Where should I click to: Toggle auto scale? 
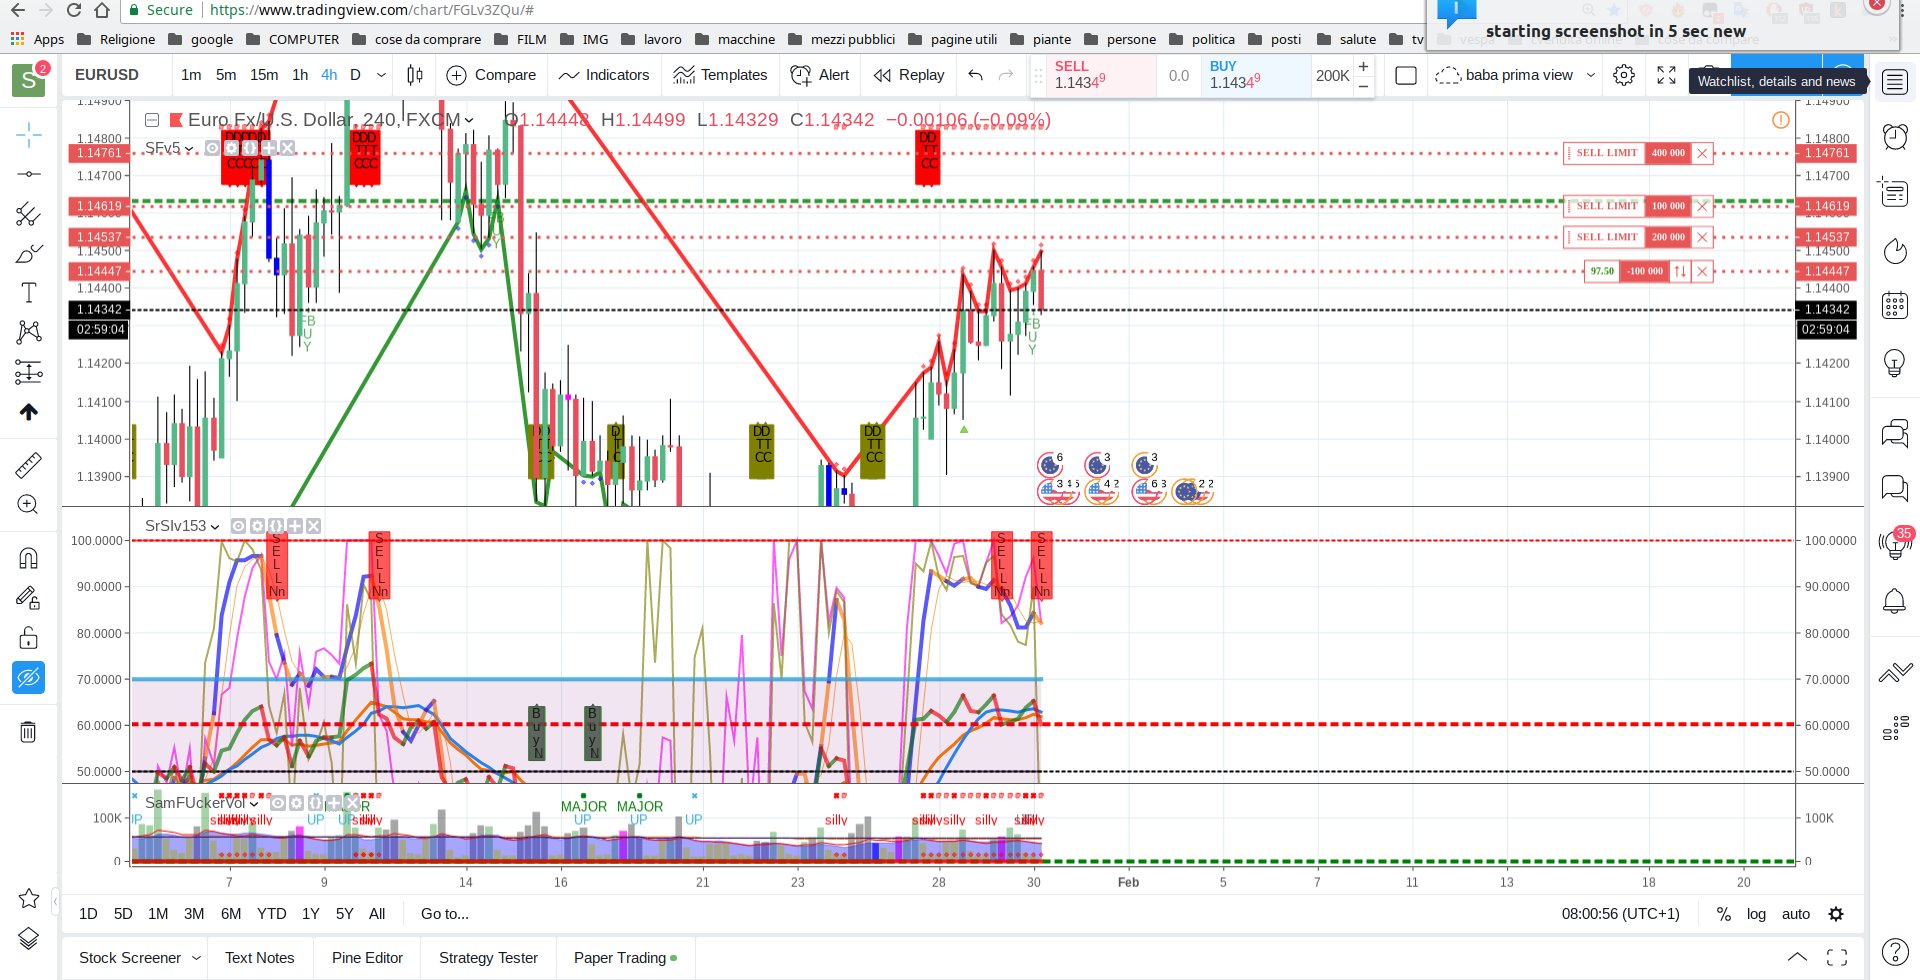click(1796, 914)
